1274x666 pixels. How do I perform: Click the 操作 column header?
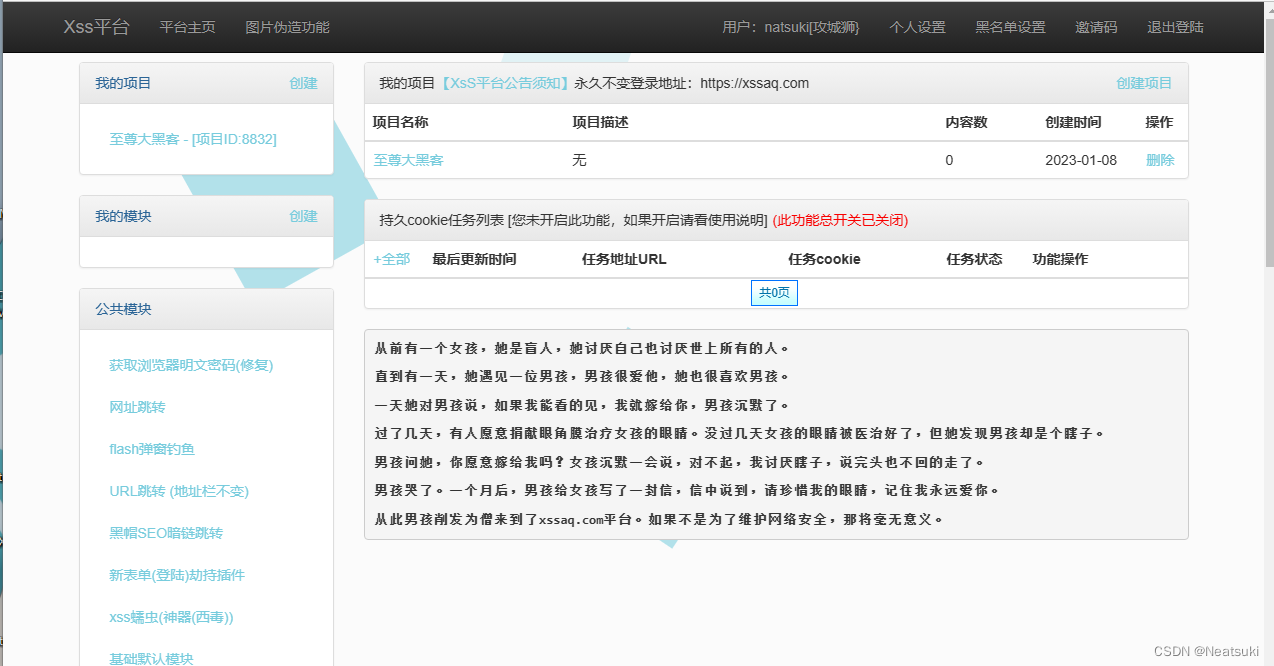pyautogui.click(x=1159, y=122)
